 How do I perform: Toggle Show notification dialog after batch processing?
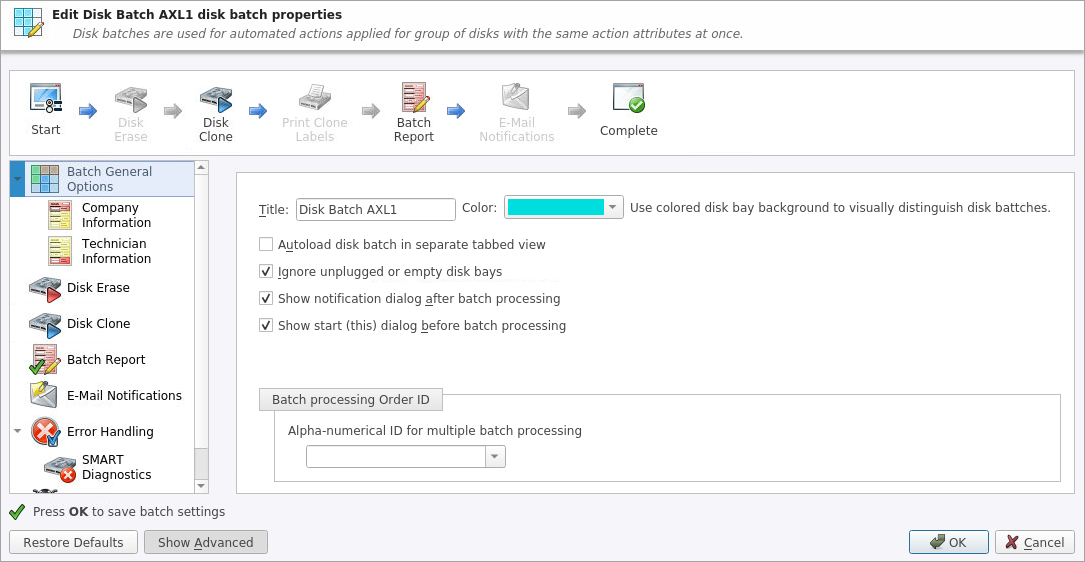[266, 298]
